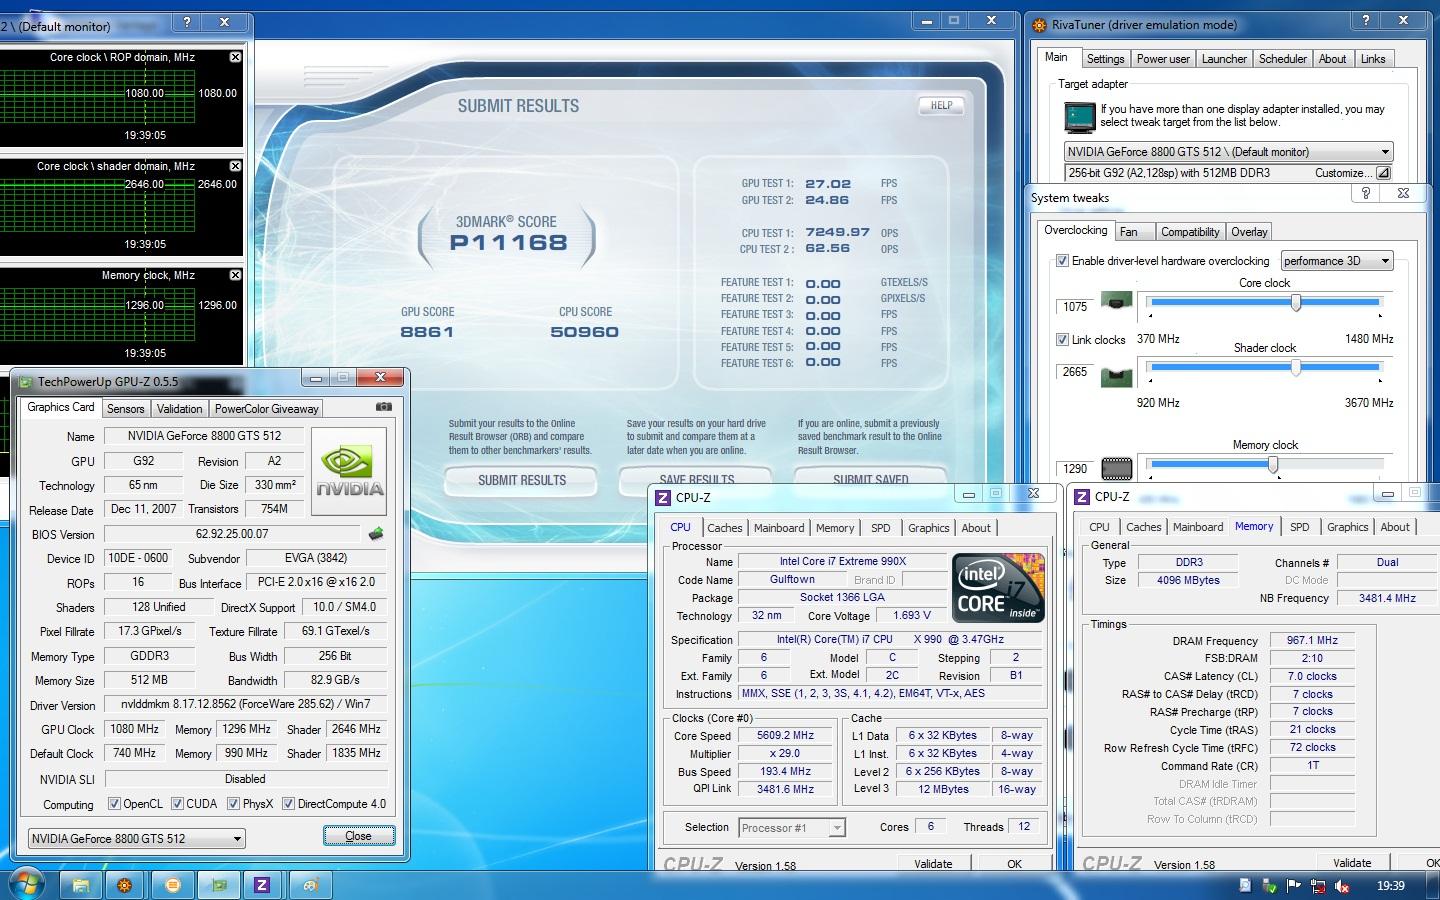This screenshot has width=1440, height=900.
Task: Click the Close button in GPU-Z
Action: click(x=358, y=836)
